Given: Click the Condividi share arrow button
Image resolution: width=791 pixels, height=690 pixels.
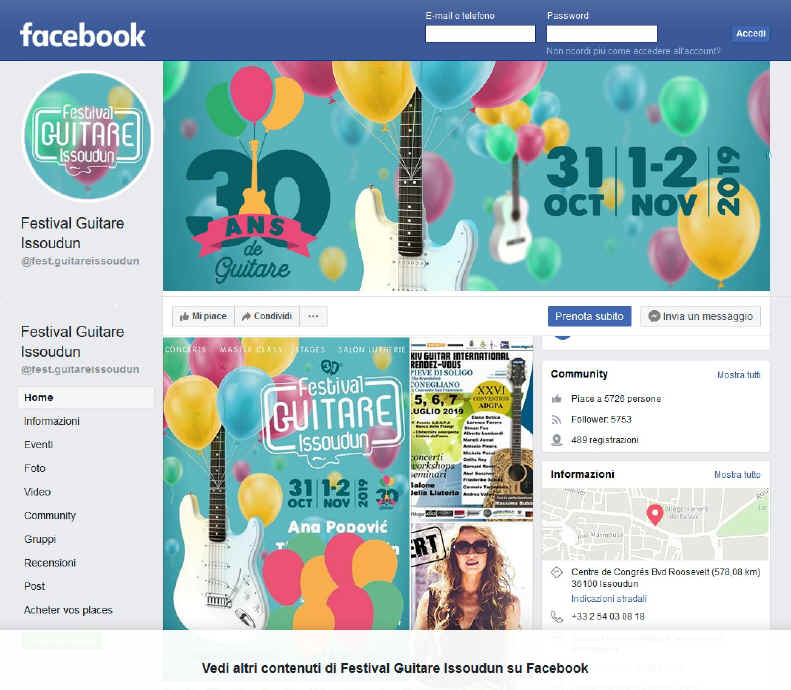Looking at the screenshot, I should pos(267,316).
